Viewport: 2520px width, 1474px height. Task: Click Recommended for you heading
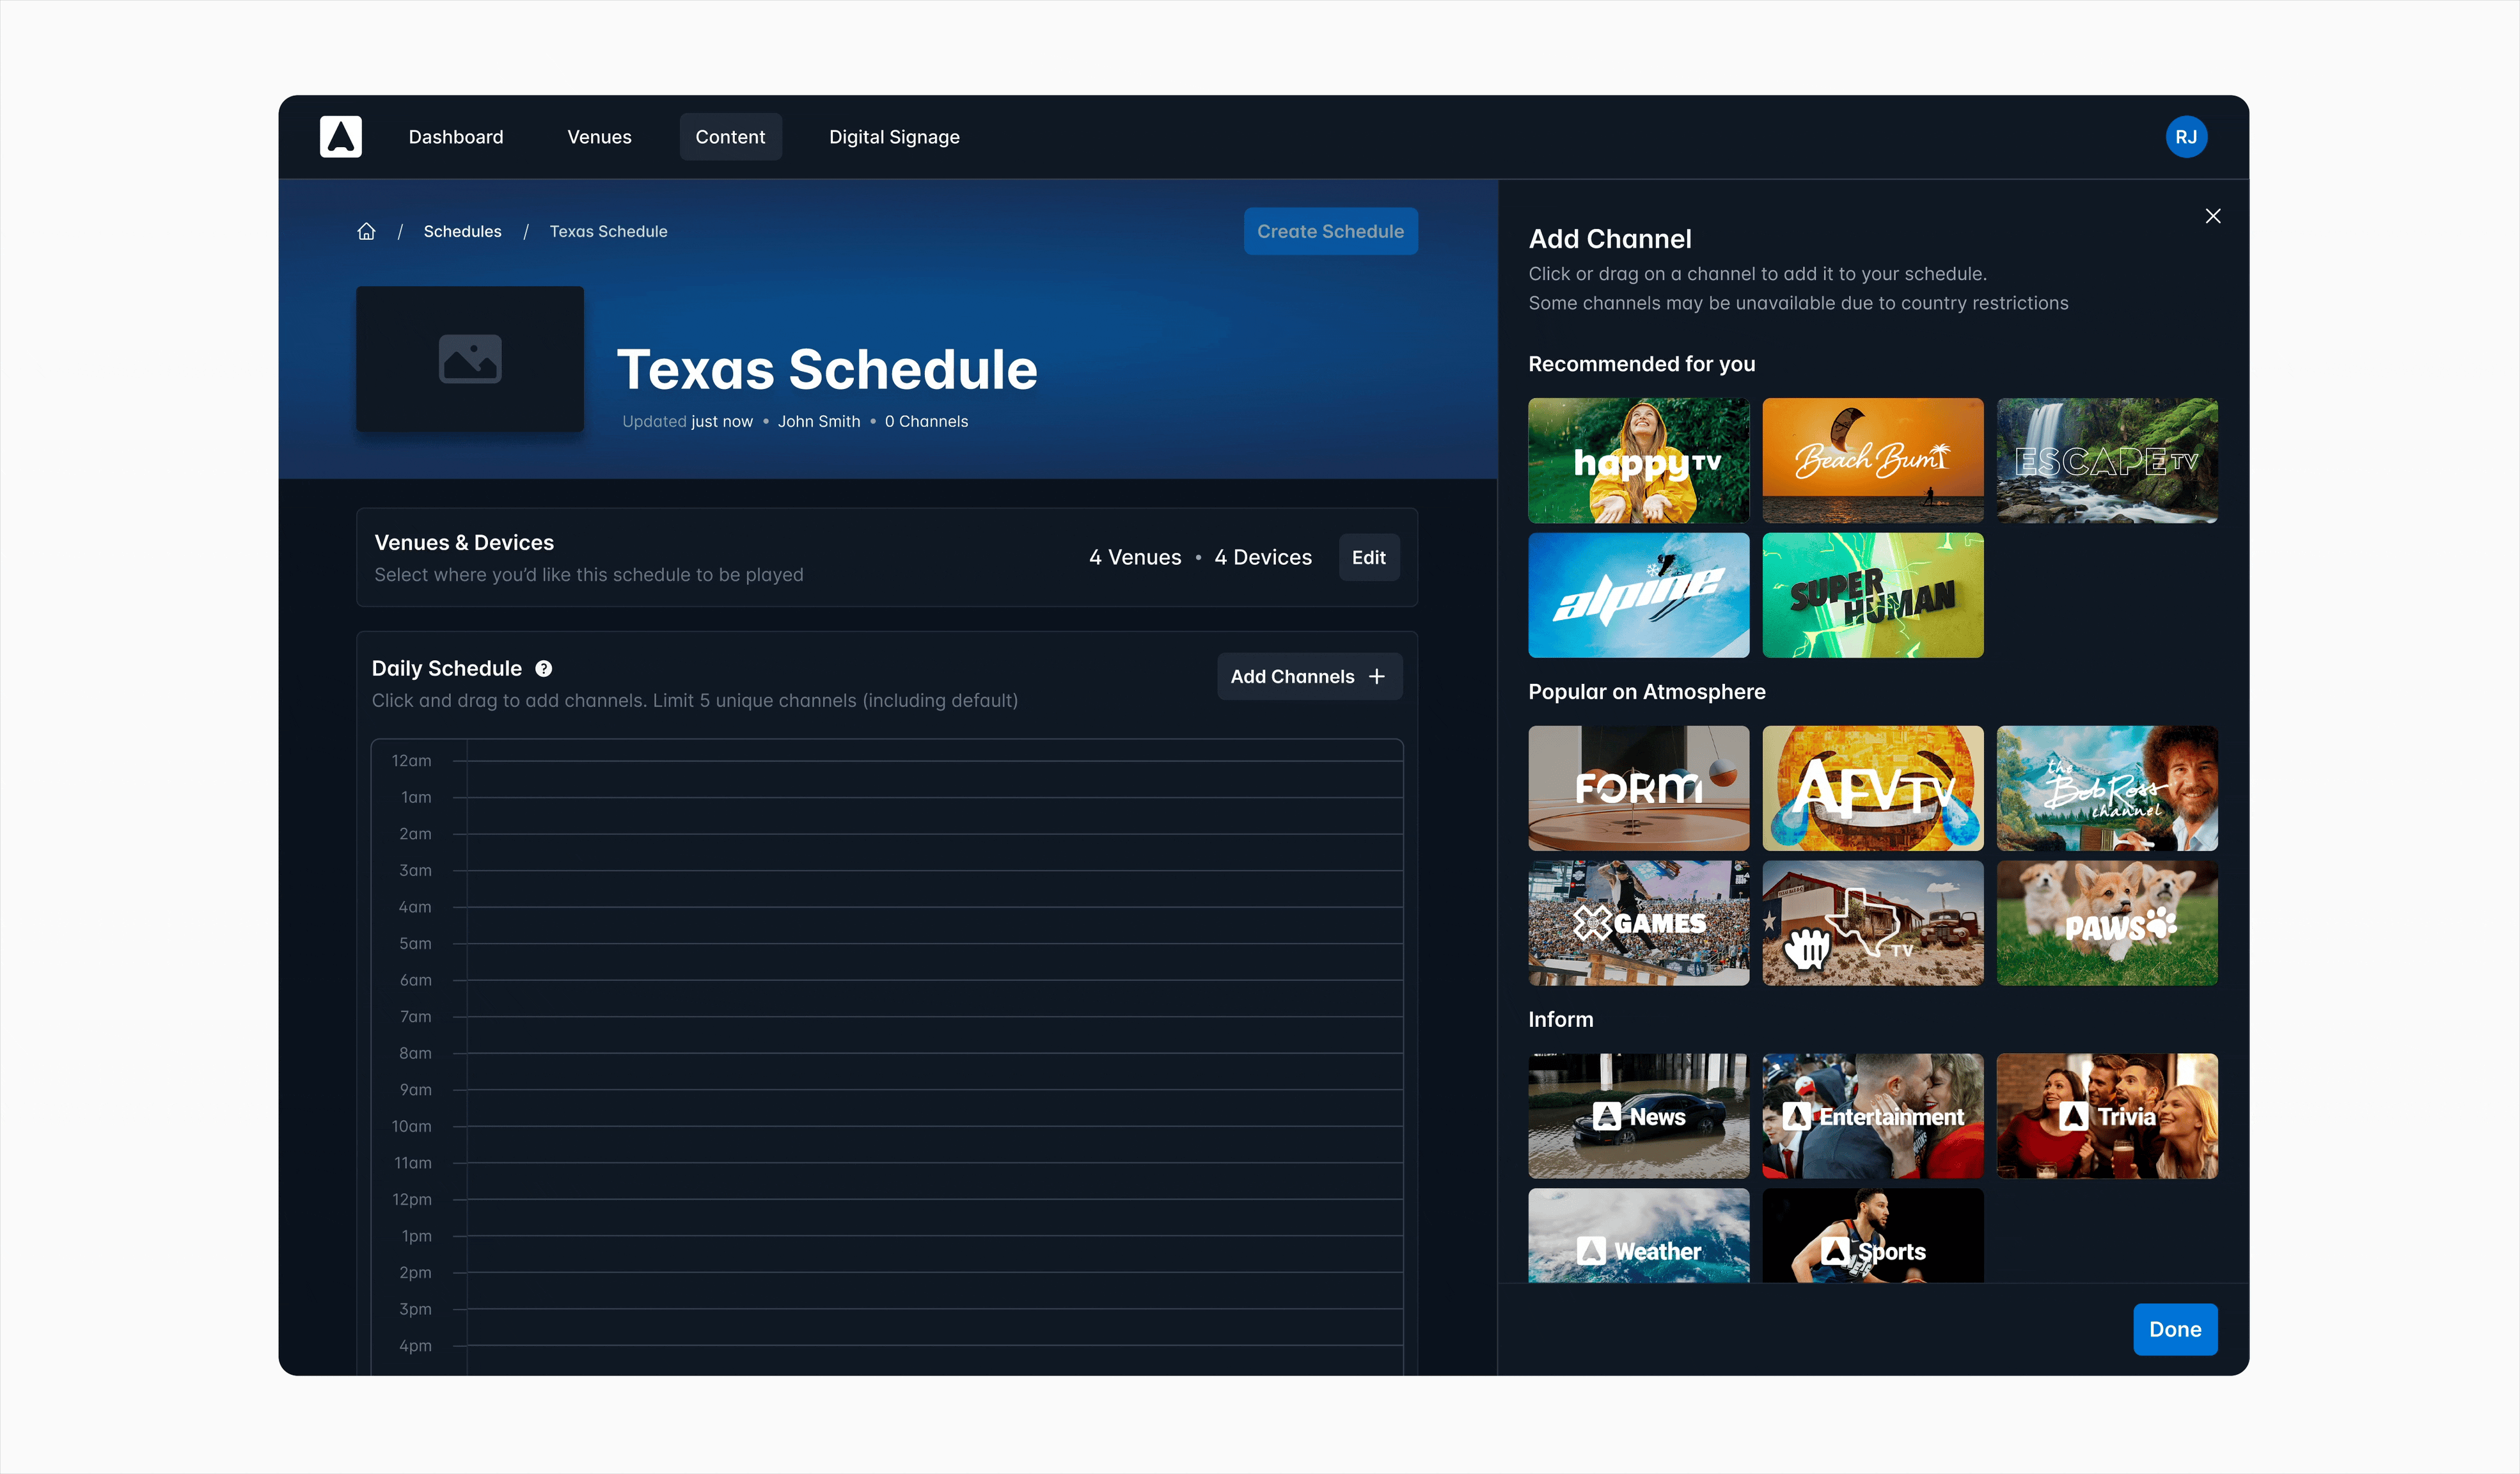click(x=1641, y=365)
